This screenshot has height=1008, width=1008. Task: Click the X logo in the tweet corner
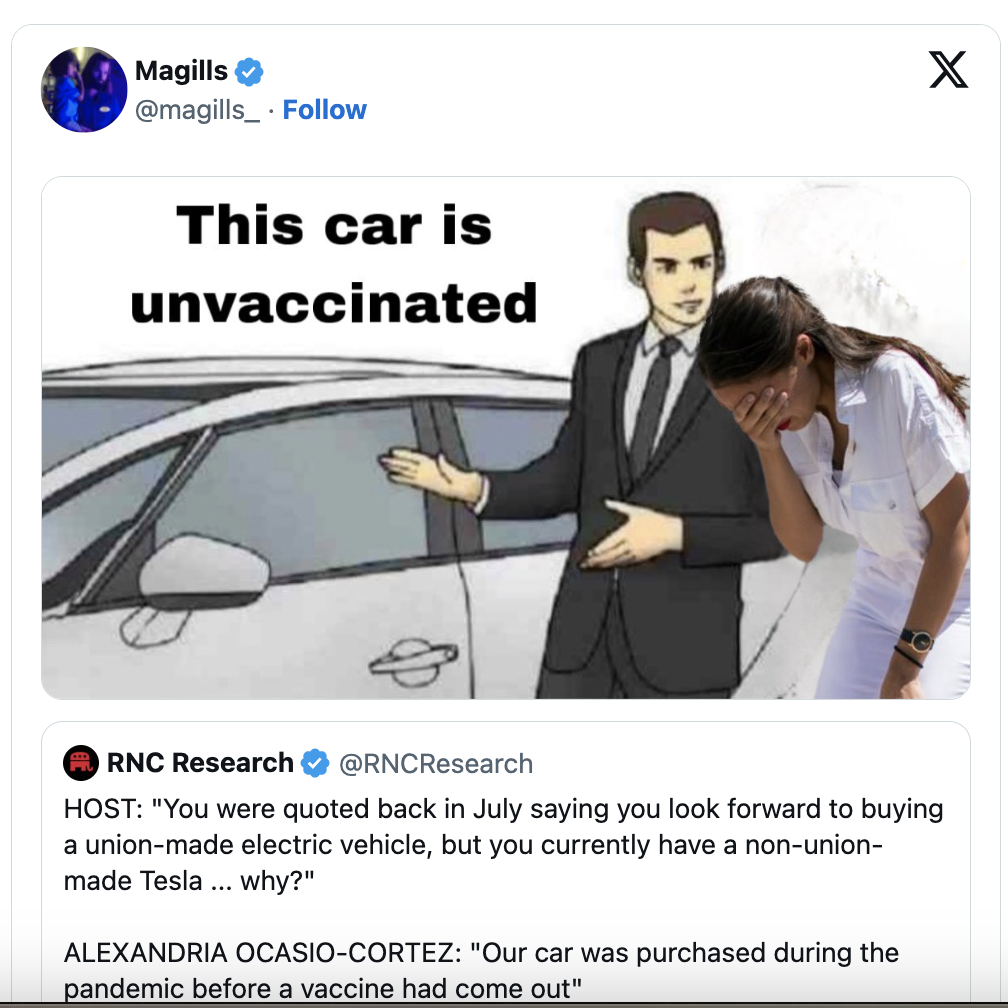coord(948,69)
